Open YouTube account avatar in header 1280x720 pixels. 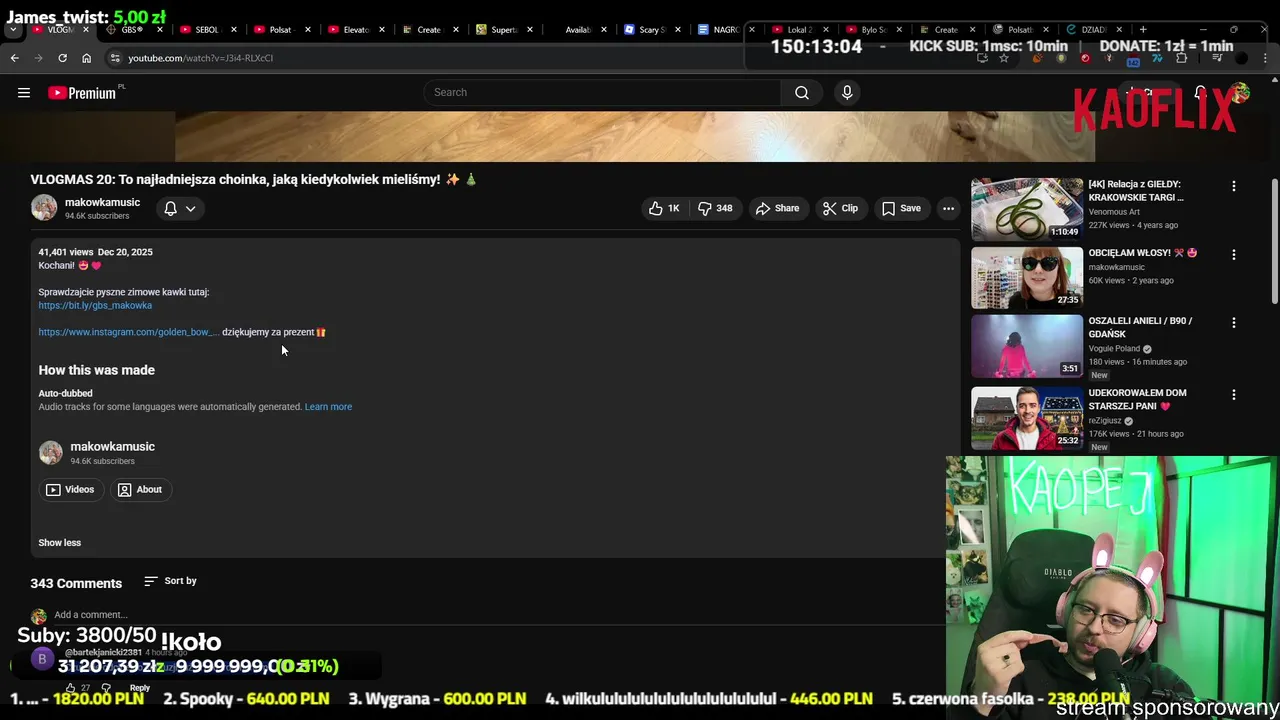point(1240,93)
